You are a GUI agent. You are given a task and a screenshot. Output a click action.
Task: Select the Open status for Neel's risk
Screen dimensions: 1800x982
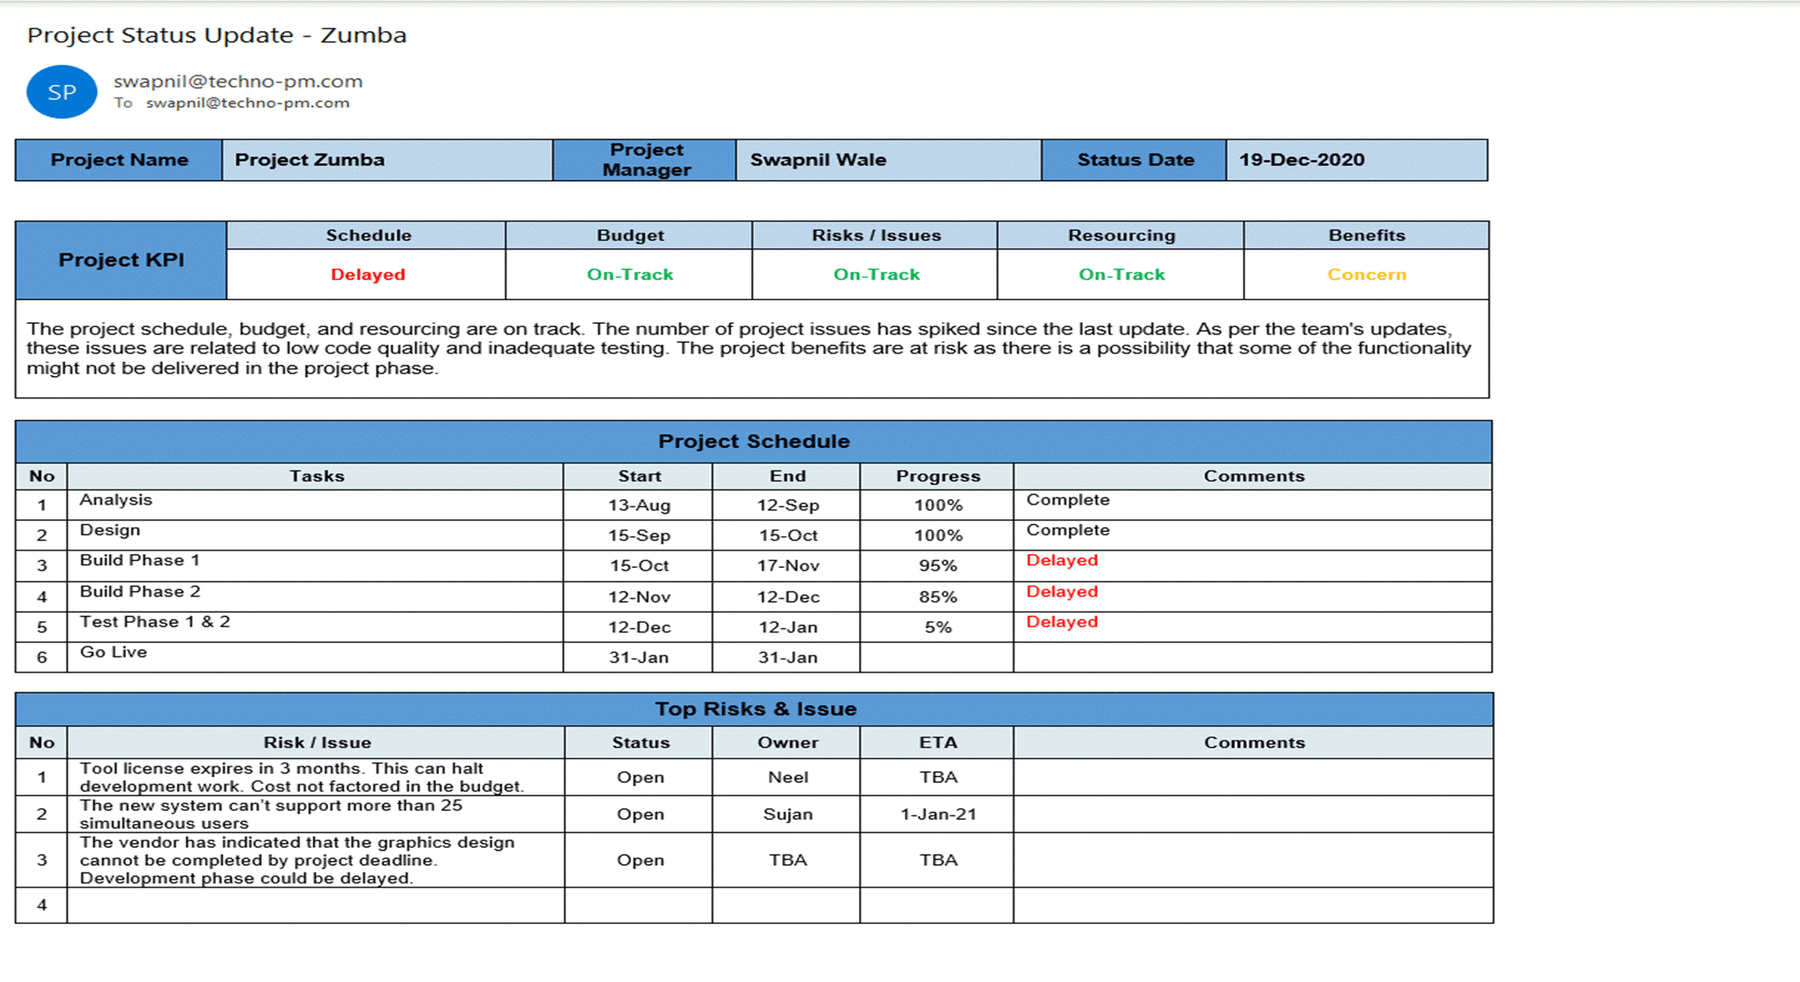point(640,777)
